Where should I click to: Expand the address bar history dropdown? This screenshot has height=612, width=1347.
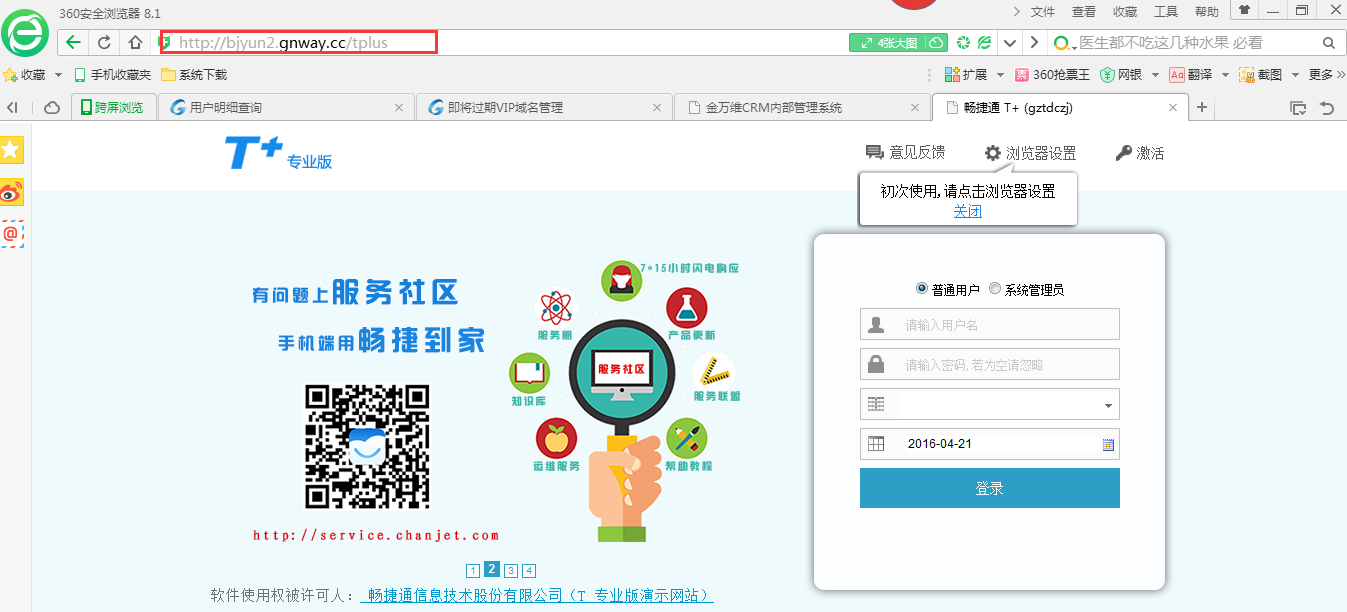click(x=1010, y=43)
